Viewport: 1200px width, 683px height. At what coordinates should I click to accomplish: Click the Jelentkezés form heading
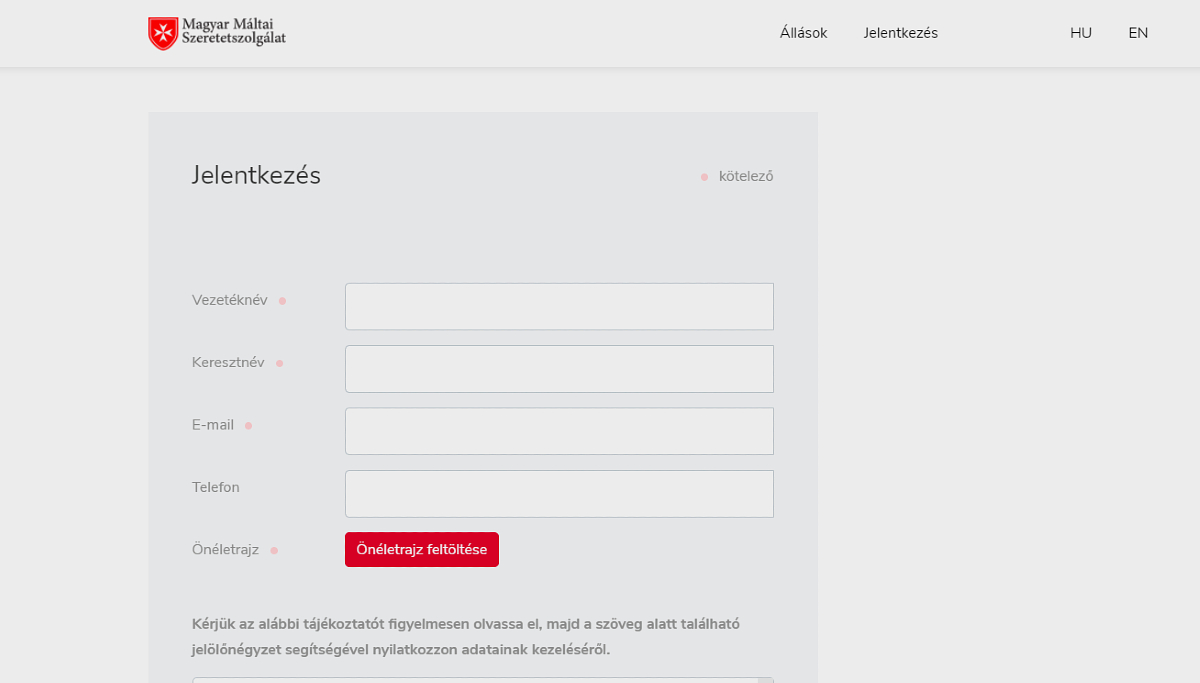pos(256,175)
